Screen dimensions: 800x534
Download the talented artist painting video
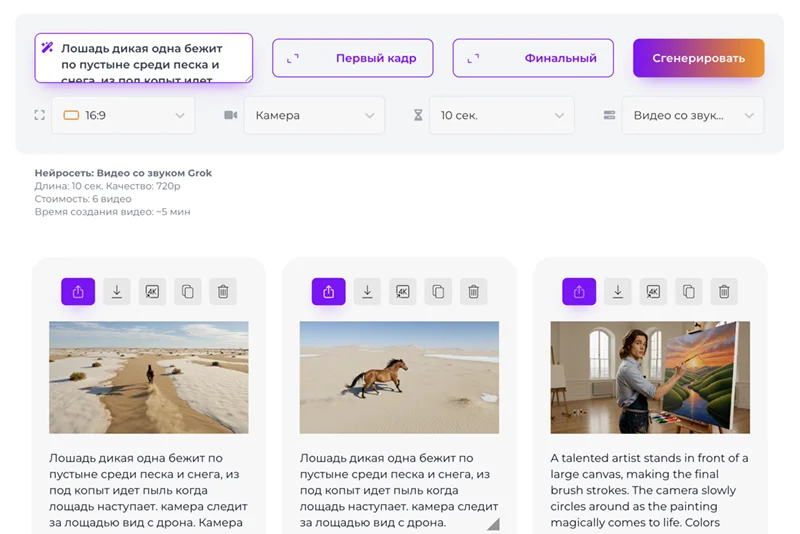[x=618, y=292]
